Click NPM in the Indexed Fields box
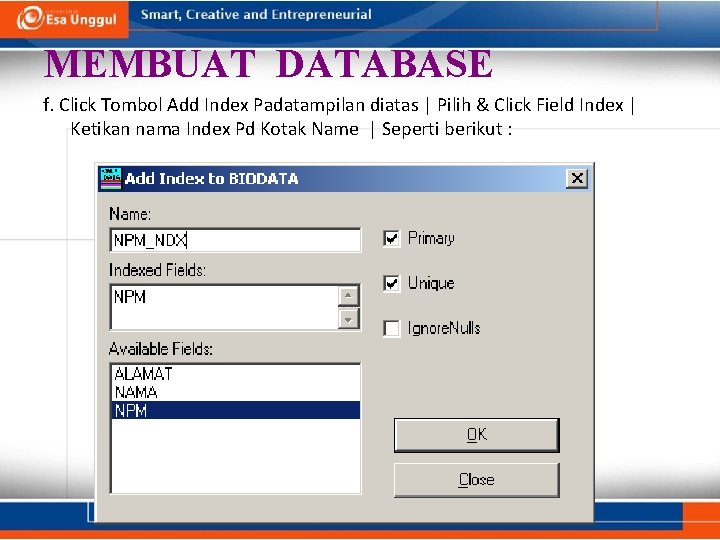Screen dimensions: 720x540 [130, 297]
